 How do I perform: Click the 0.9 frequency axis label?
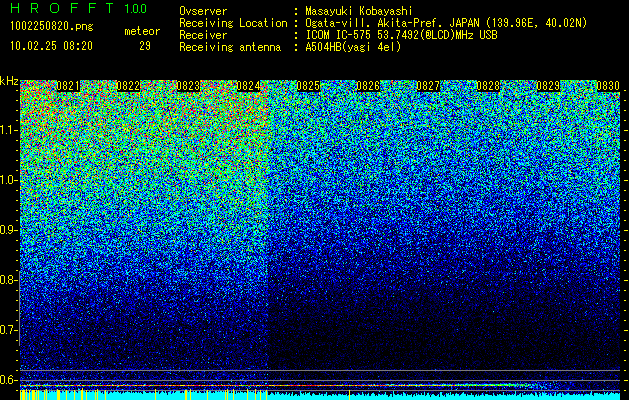tap(8, 230)
